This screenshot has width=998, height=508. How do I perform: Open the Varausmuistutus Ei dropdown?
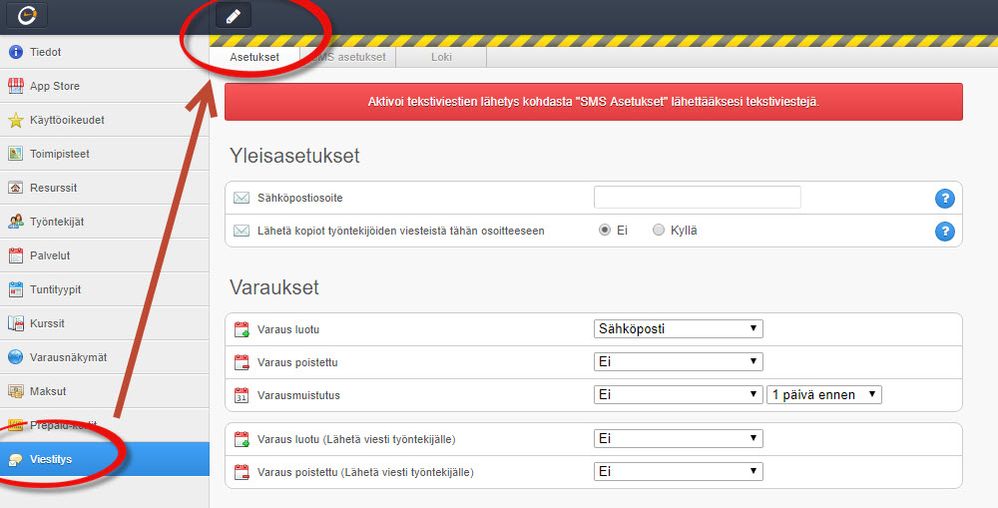pos(678,395)
